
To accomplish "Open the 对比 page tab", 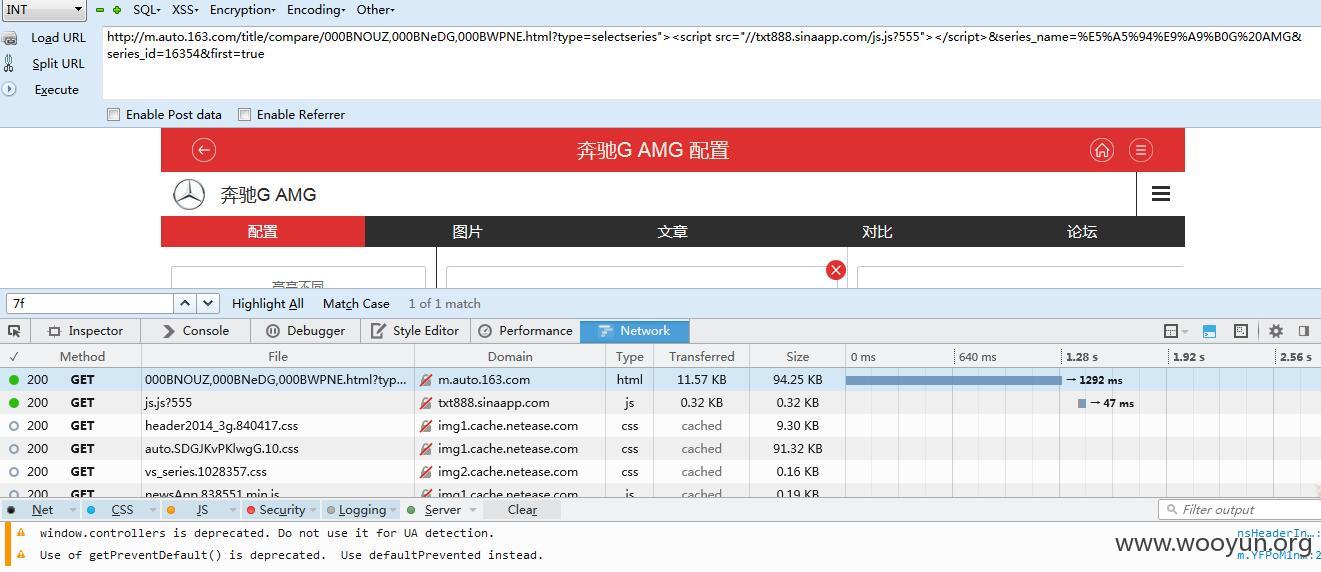I will point(877,232).
